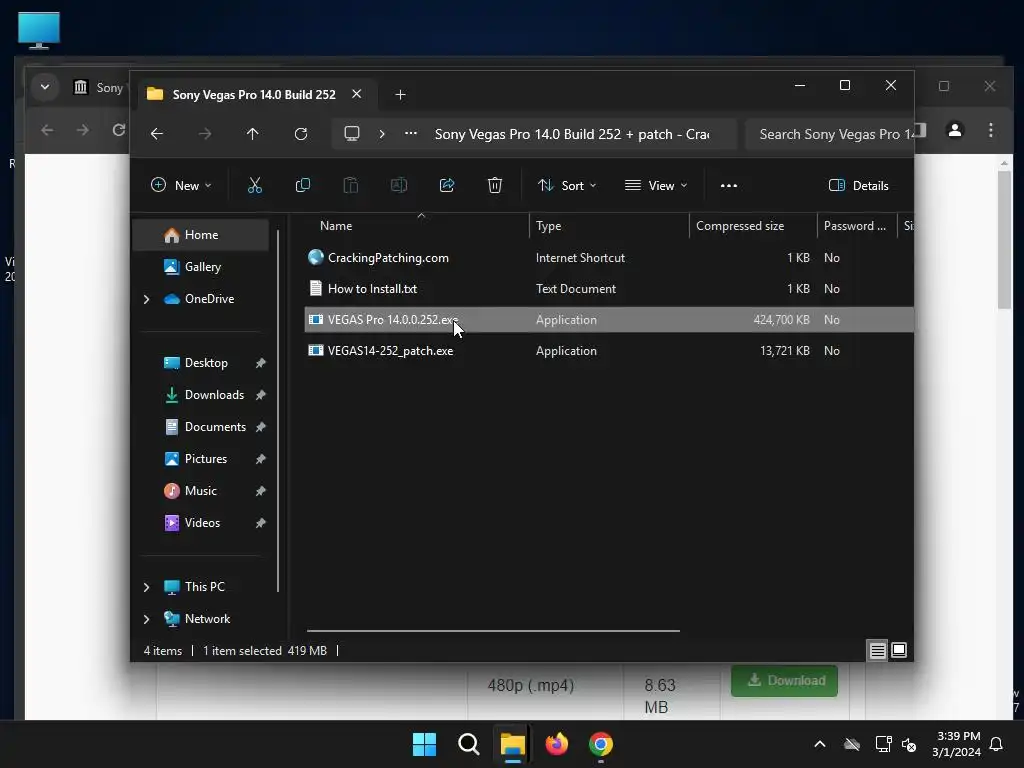Select VEGAS Pro 14.0.0.252.exe file

click(x=609, y=320)
